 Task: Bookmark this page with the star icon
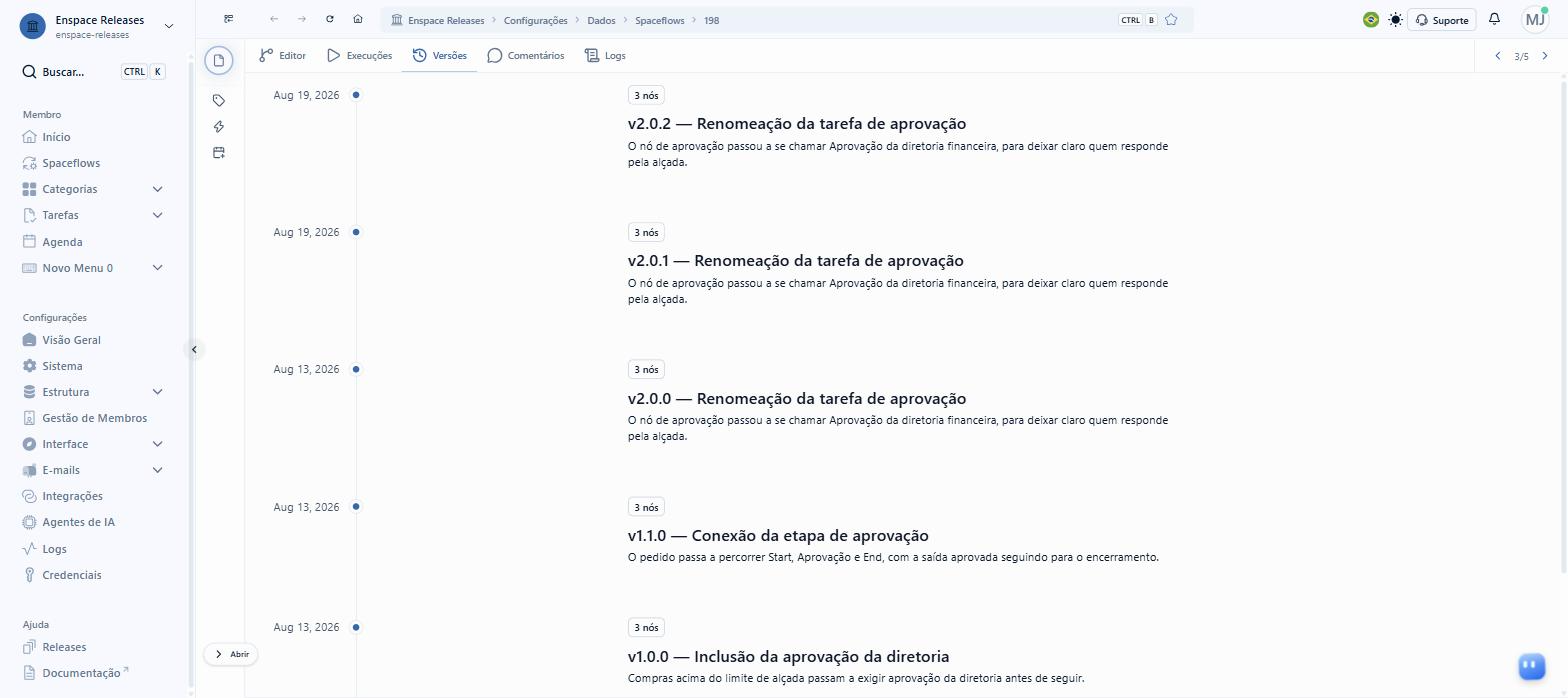[x=1171, y=20]
